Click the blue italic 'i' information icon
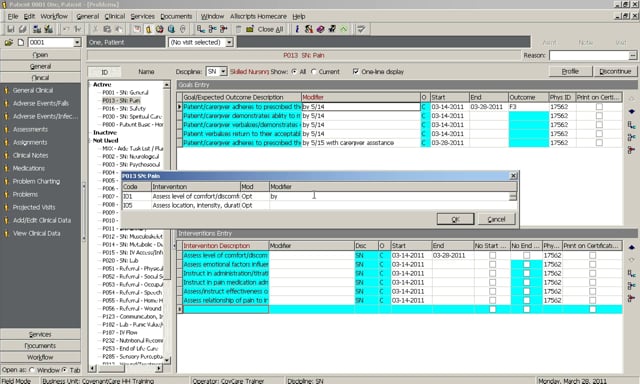 click(x=297, y=29)
